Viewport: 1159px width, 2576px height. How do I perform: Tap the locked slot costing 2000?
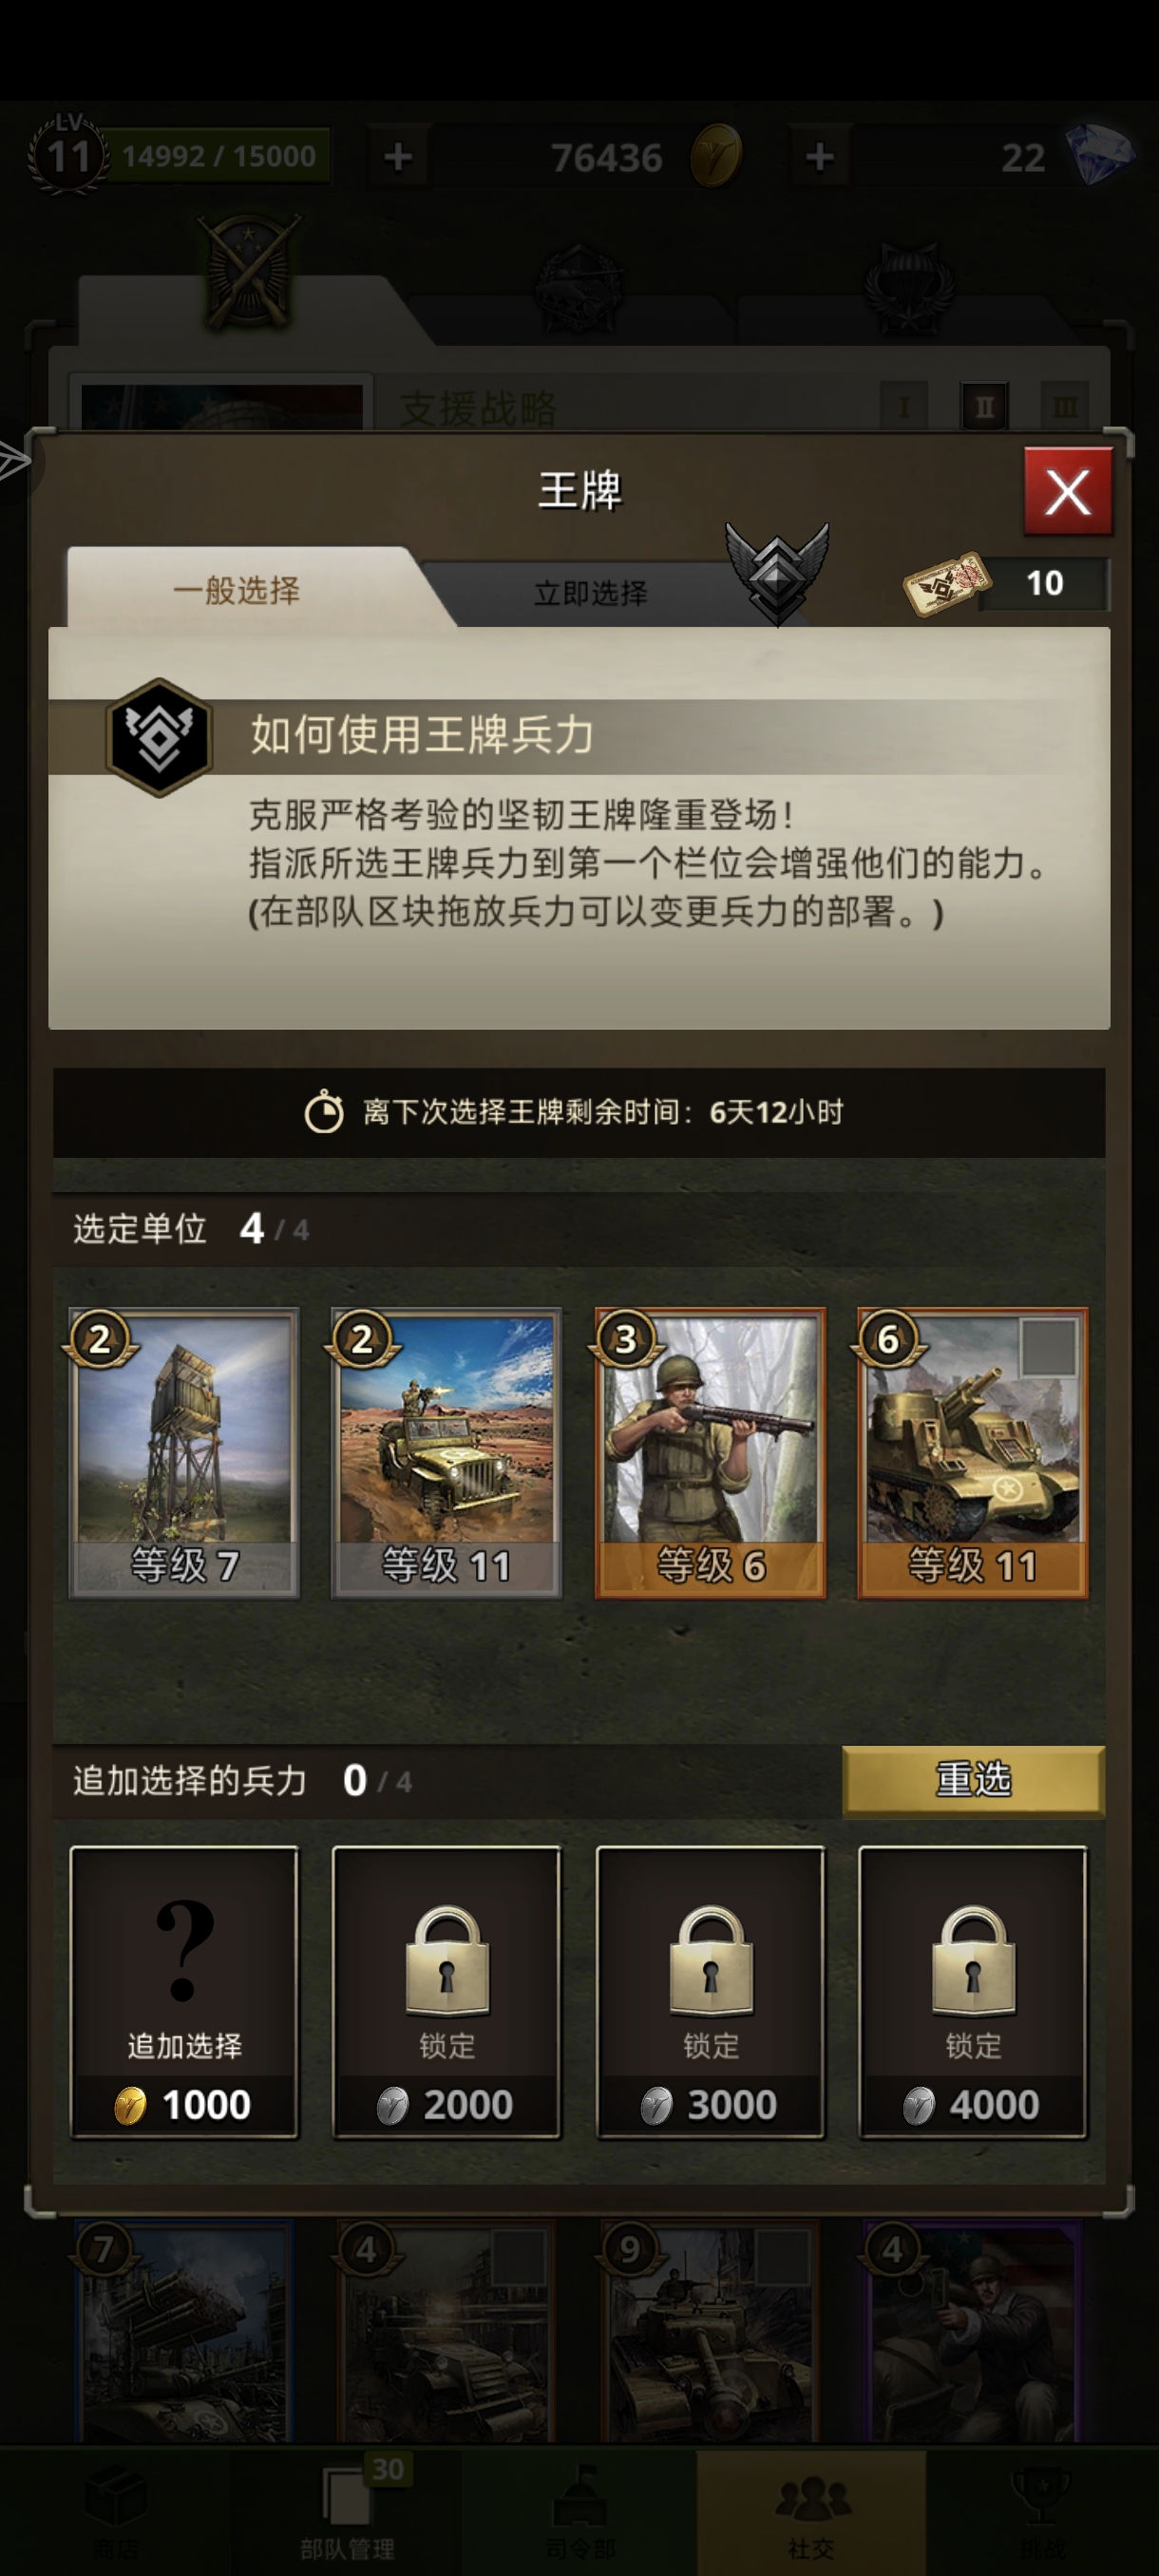(x=446, y=1992)
